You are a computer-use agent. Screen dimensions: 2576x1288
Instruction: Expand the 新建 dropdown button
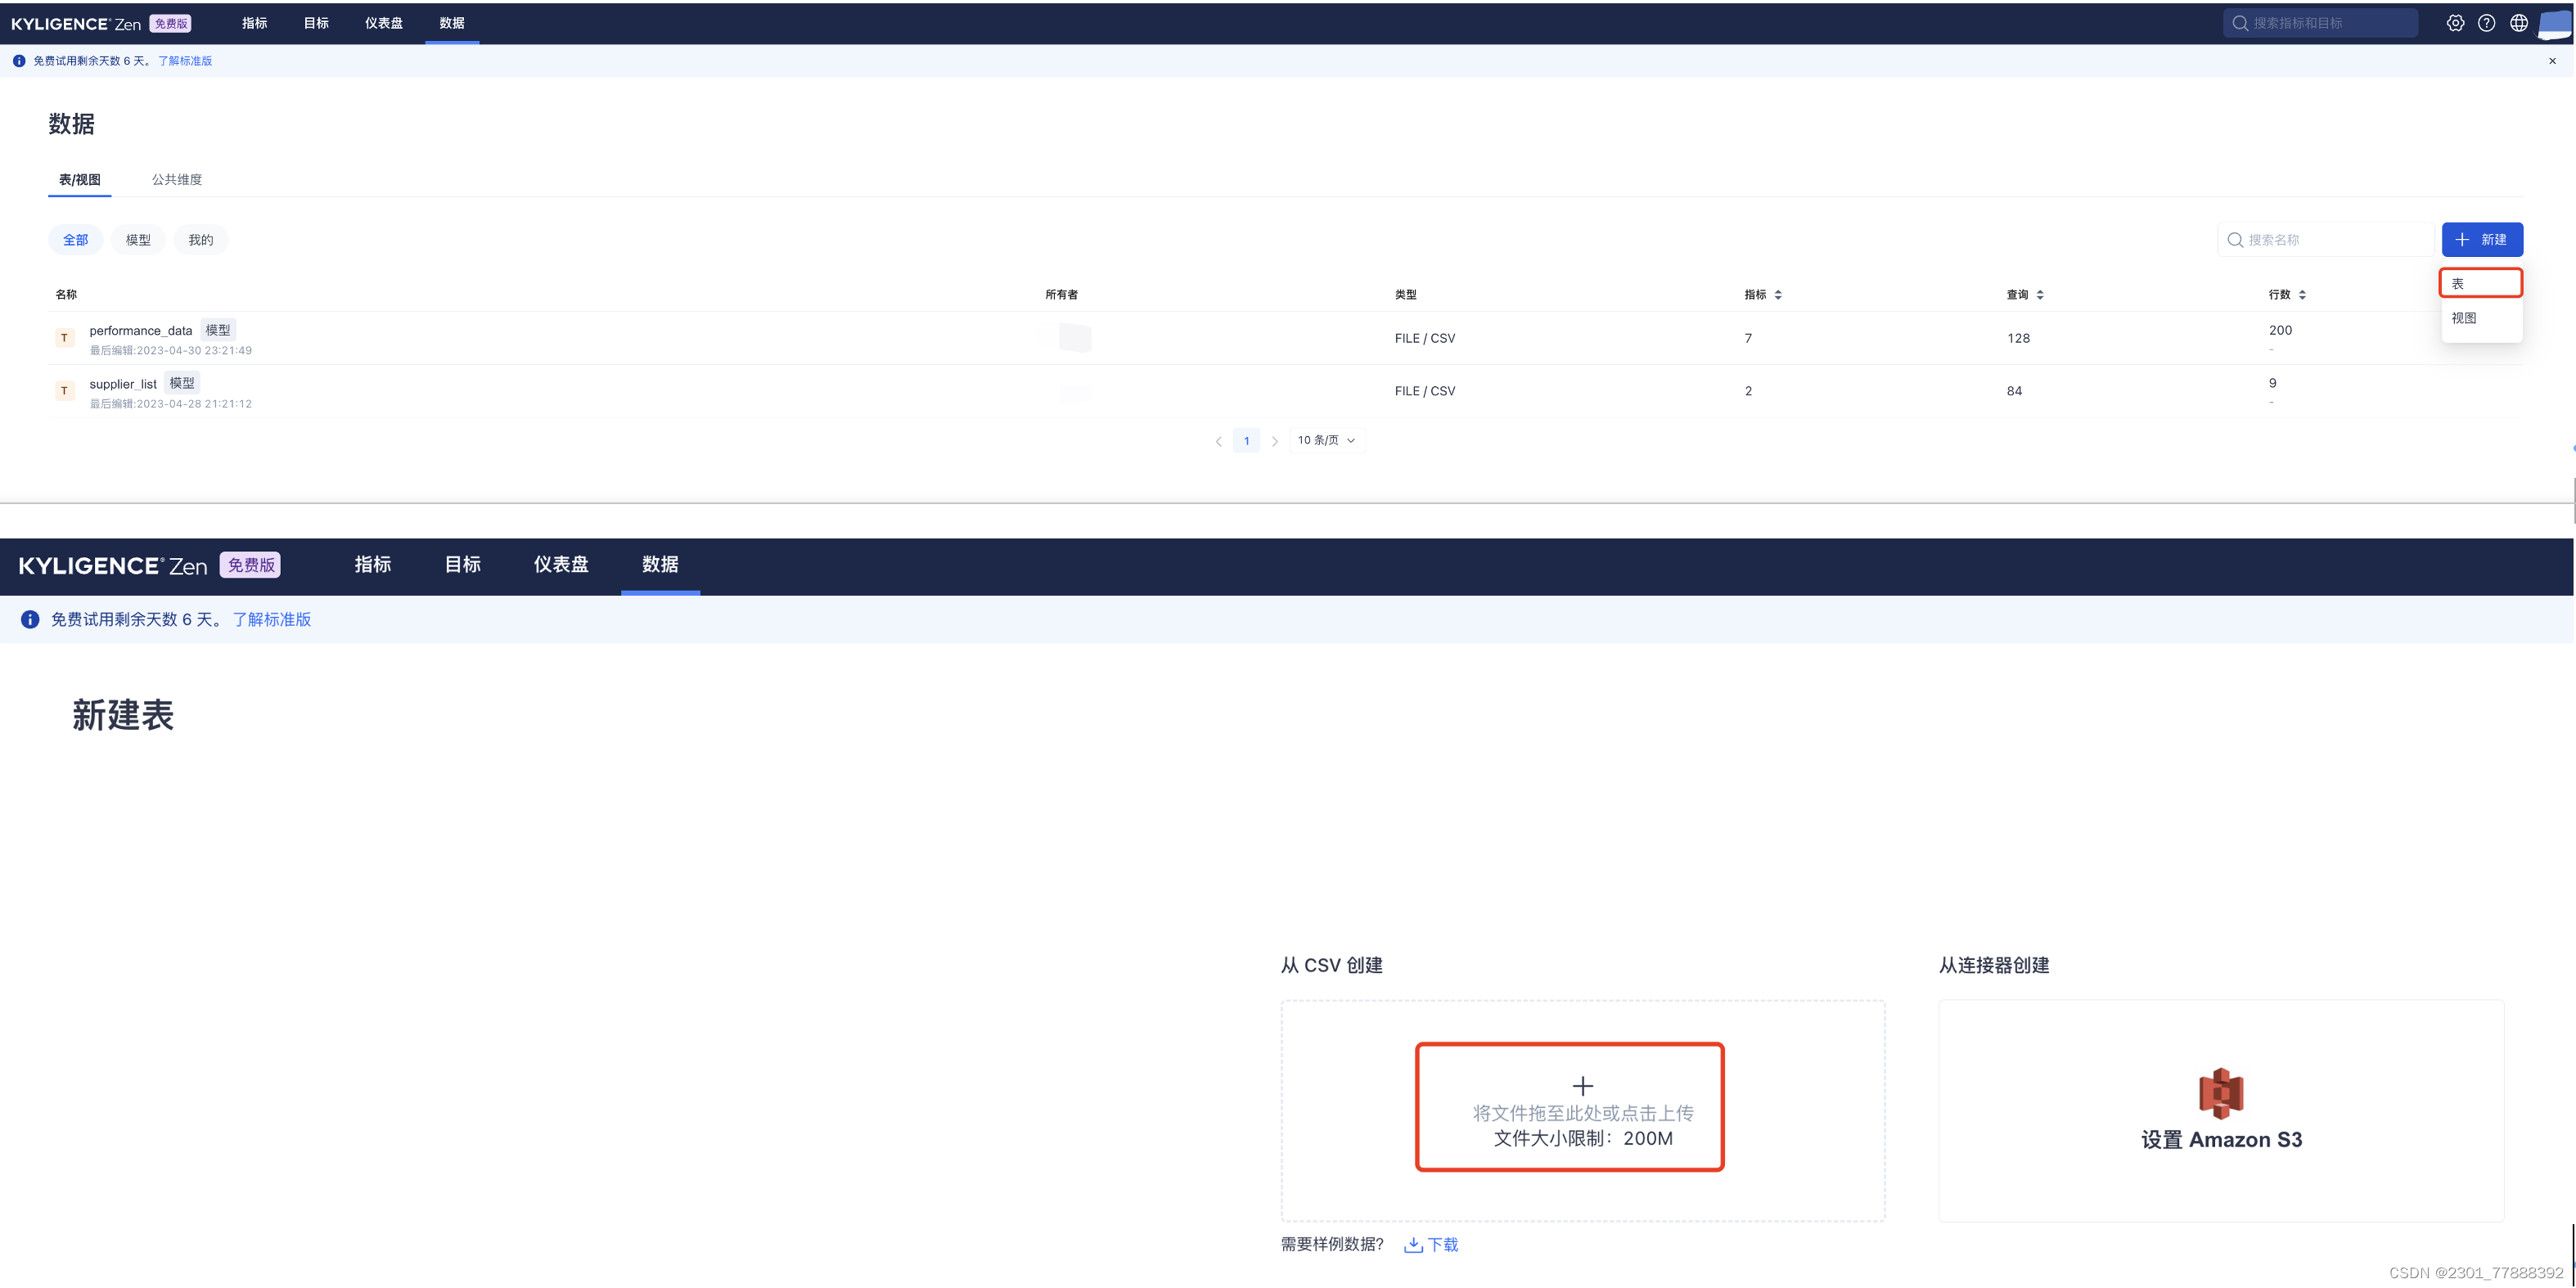click(2483, 238)
